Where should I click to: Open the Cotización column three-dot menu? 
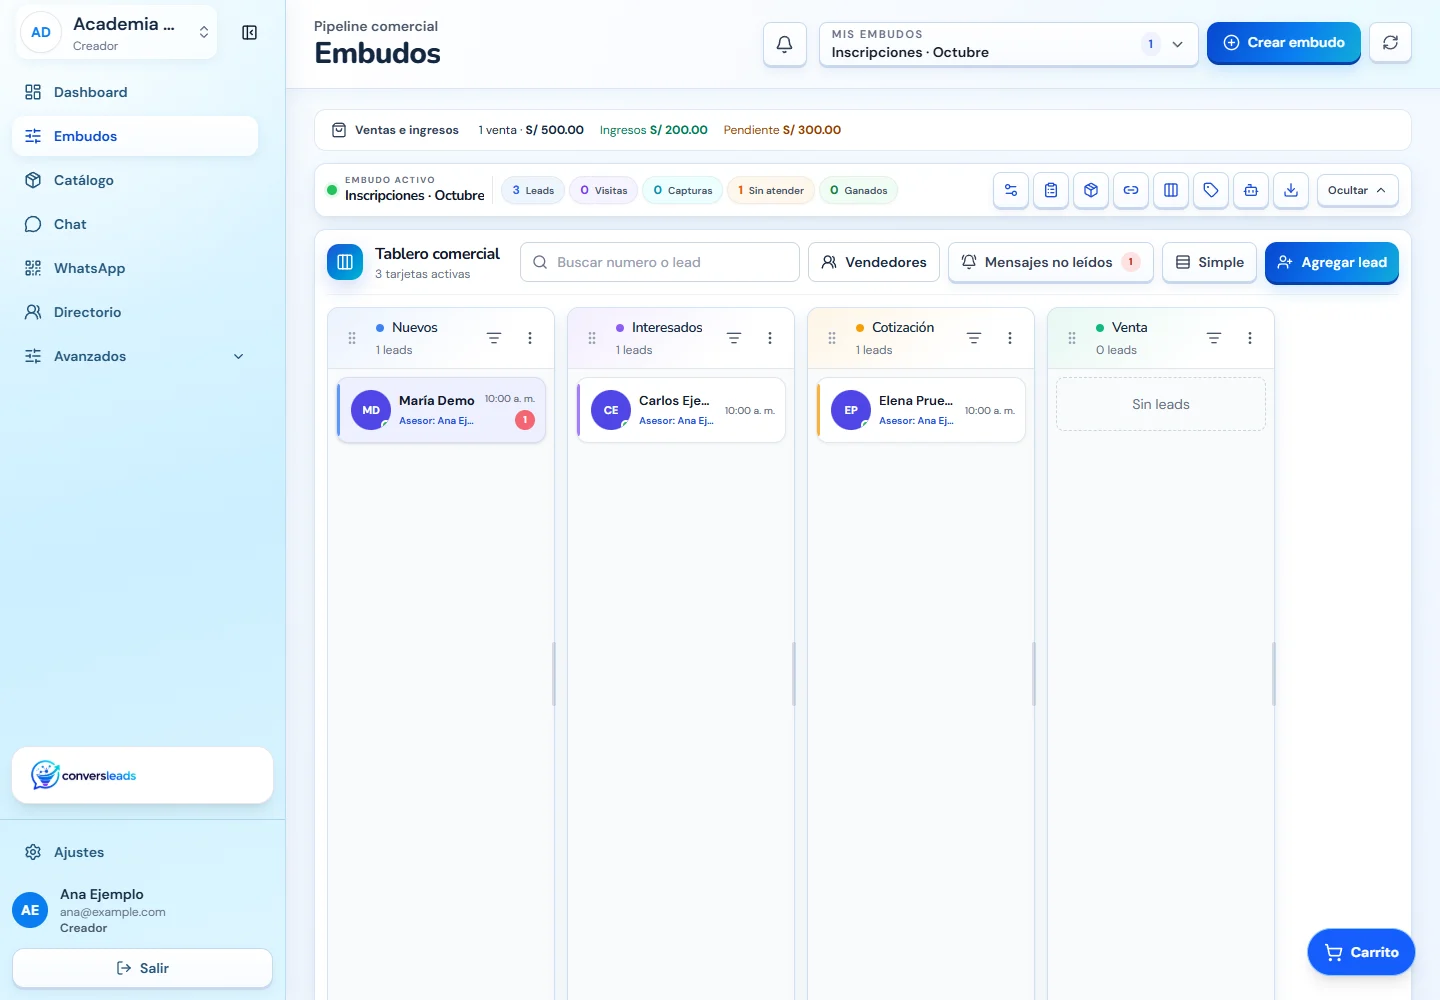[1010, 338]
